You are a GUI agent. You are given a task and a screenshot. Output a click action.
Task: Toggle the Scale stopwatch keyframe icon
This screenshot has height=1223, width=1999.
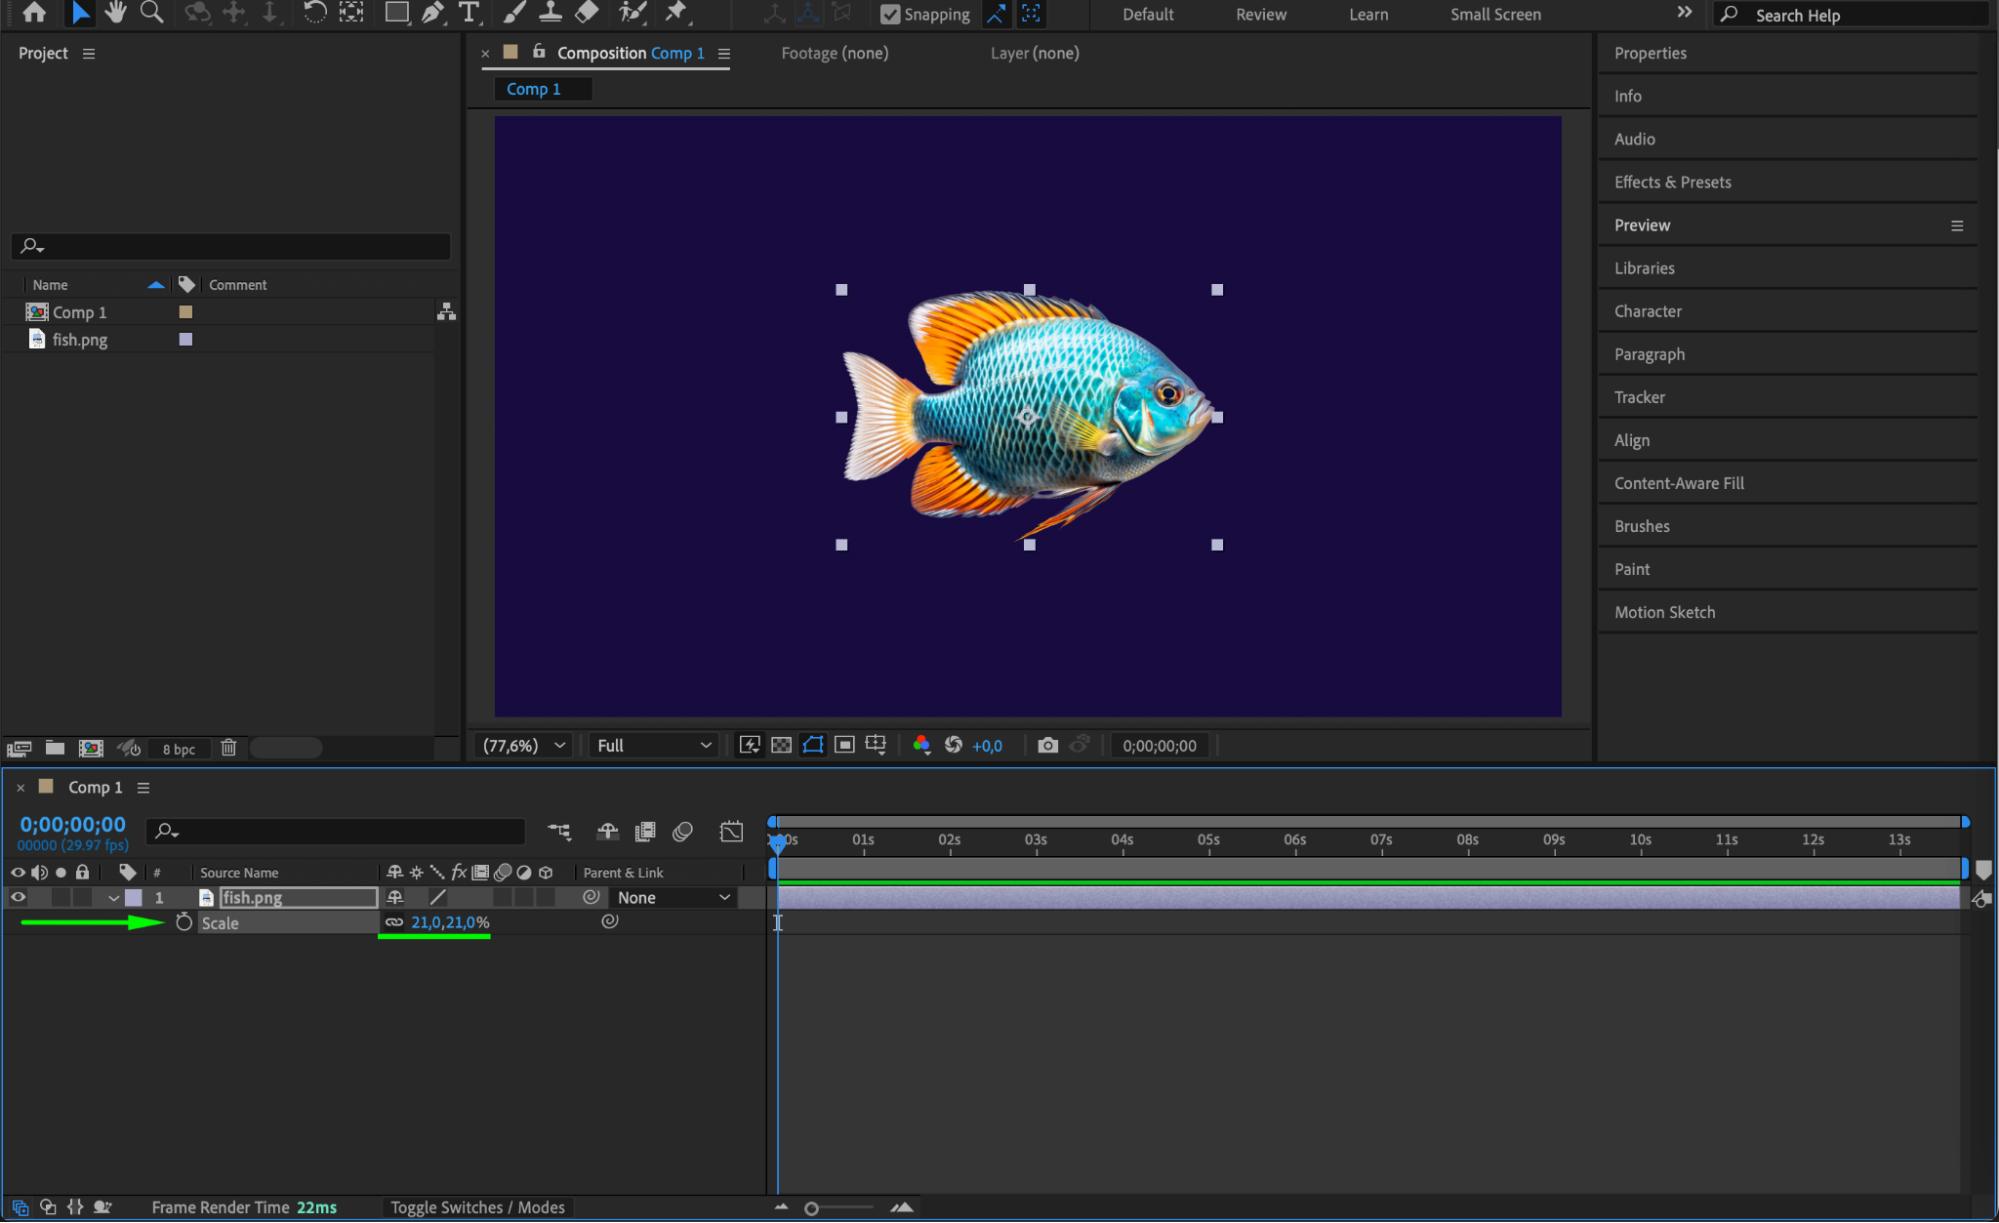(x=184, y=922)
